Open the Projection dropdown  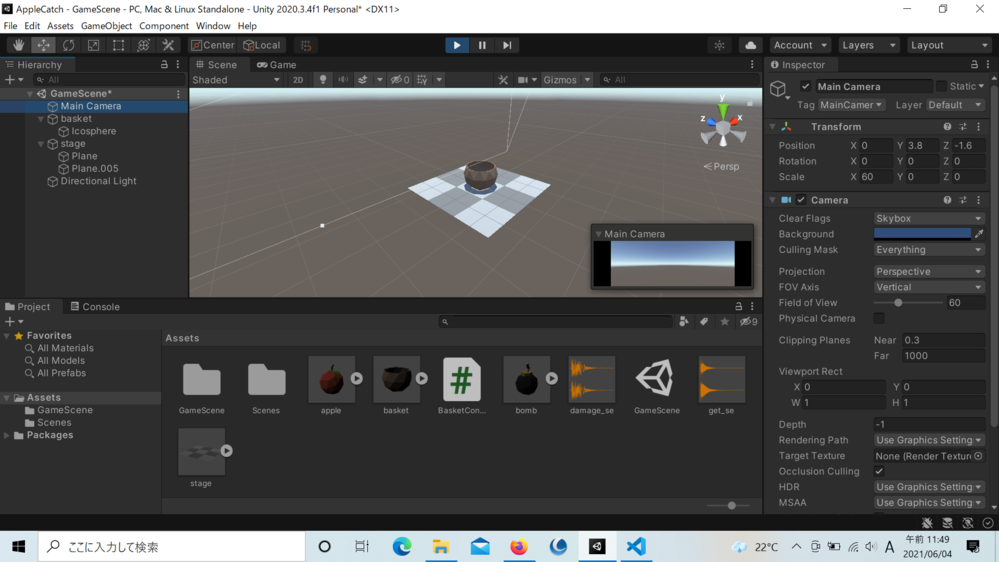(x=929, y=271)
